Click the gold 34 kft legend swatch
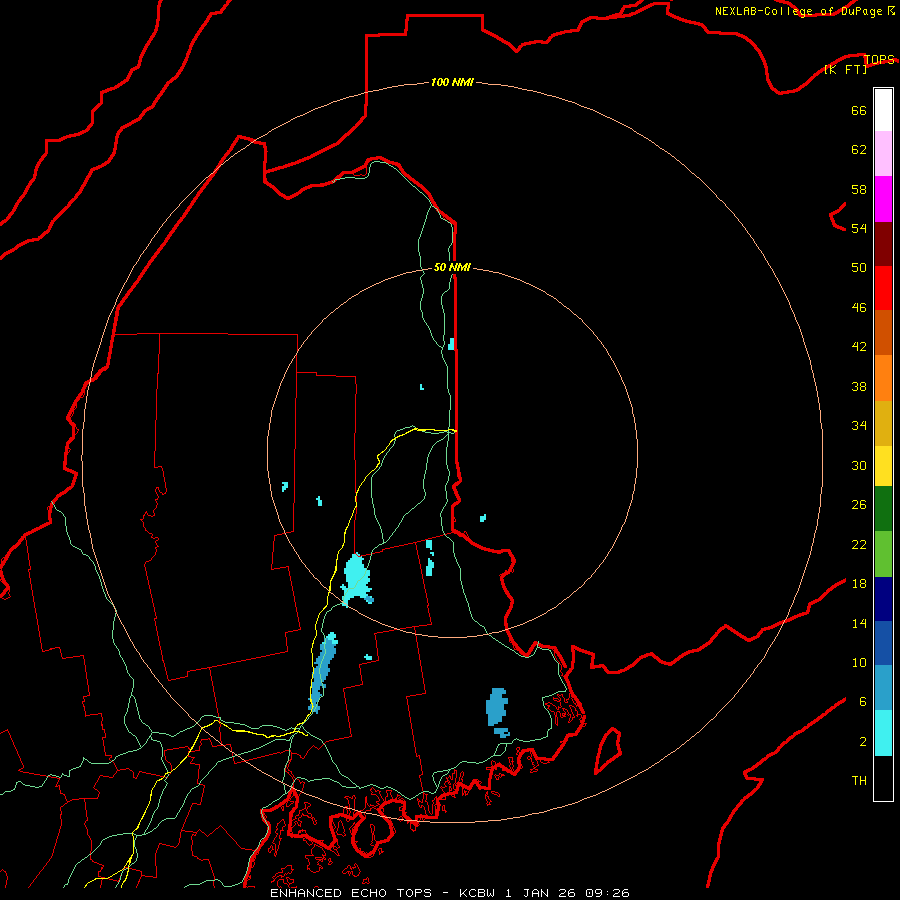Image resolution: width=900 pixels, height=900 pixels. 883,423
